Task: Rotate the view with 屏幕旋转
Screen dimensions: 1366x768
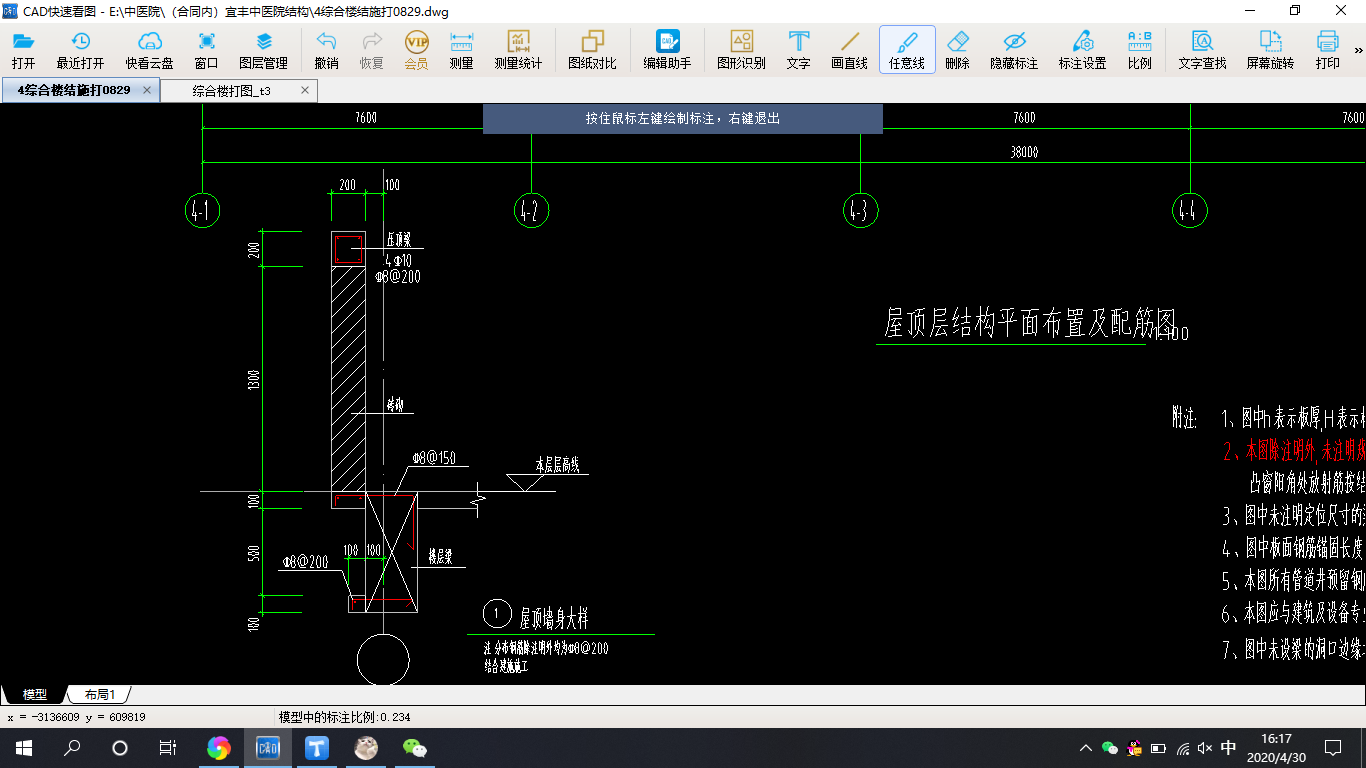Action: (1270, 50)
